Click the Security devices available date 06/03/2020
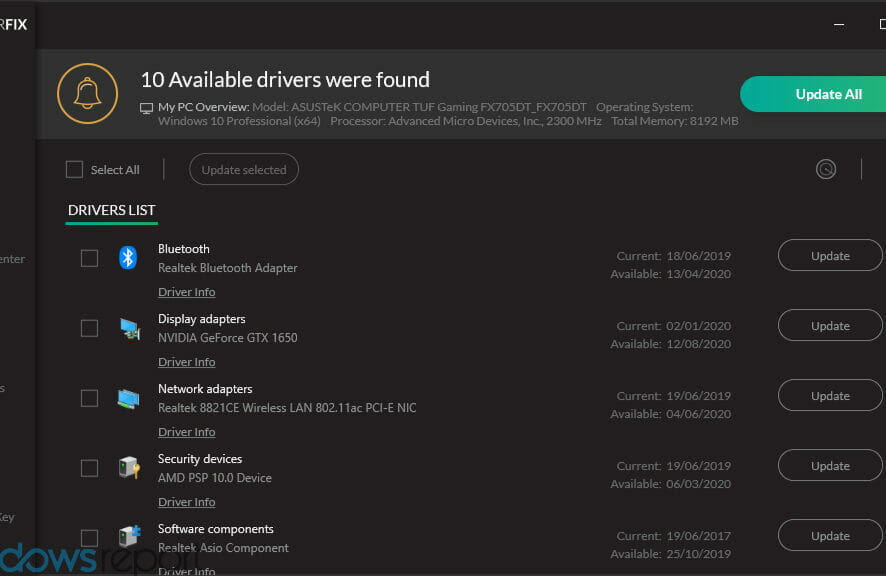Screen dimensions: 886x576 pyautogui.click(x=698, y=484)
